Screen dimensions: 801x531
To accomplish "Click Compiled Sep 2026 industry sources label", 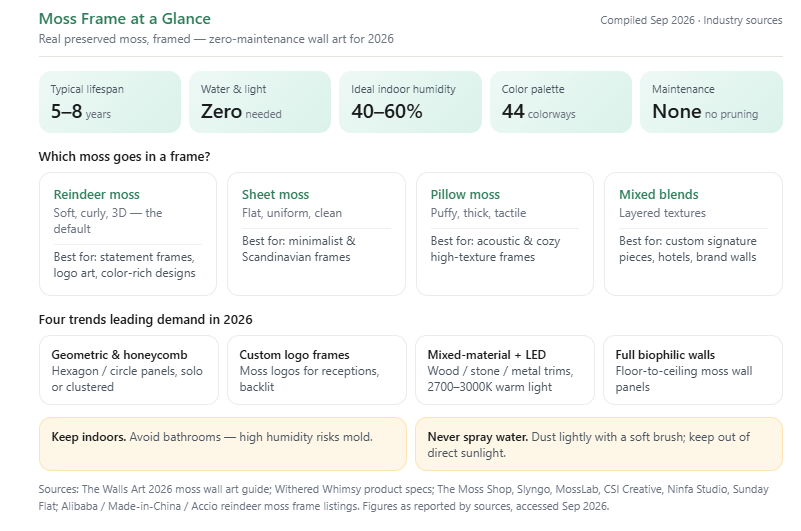I will tap(691, 20).
